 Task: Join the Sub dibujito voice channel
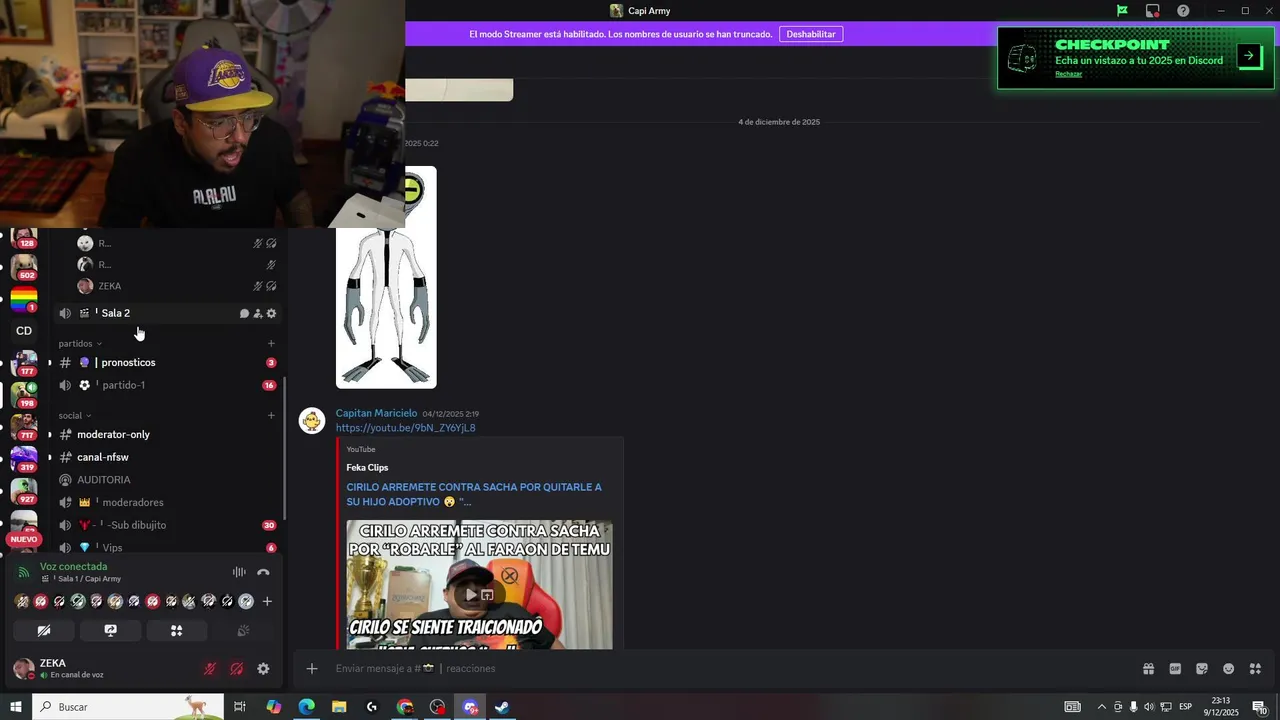click(166, 525)
